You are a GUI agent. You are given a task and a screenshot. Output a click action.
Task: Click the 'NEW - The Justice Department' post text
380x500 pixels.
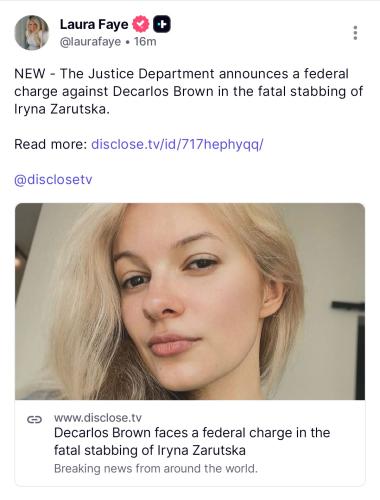pyautogui.click(x=114, y=74)
